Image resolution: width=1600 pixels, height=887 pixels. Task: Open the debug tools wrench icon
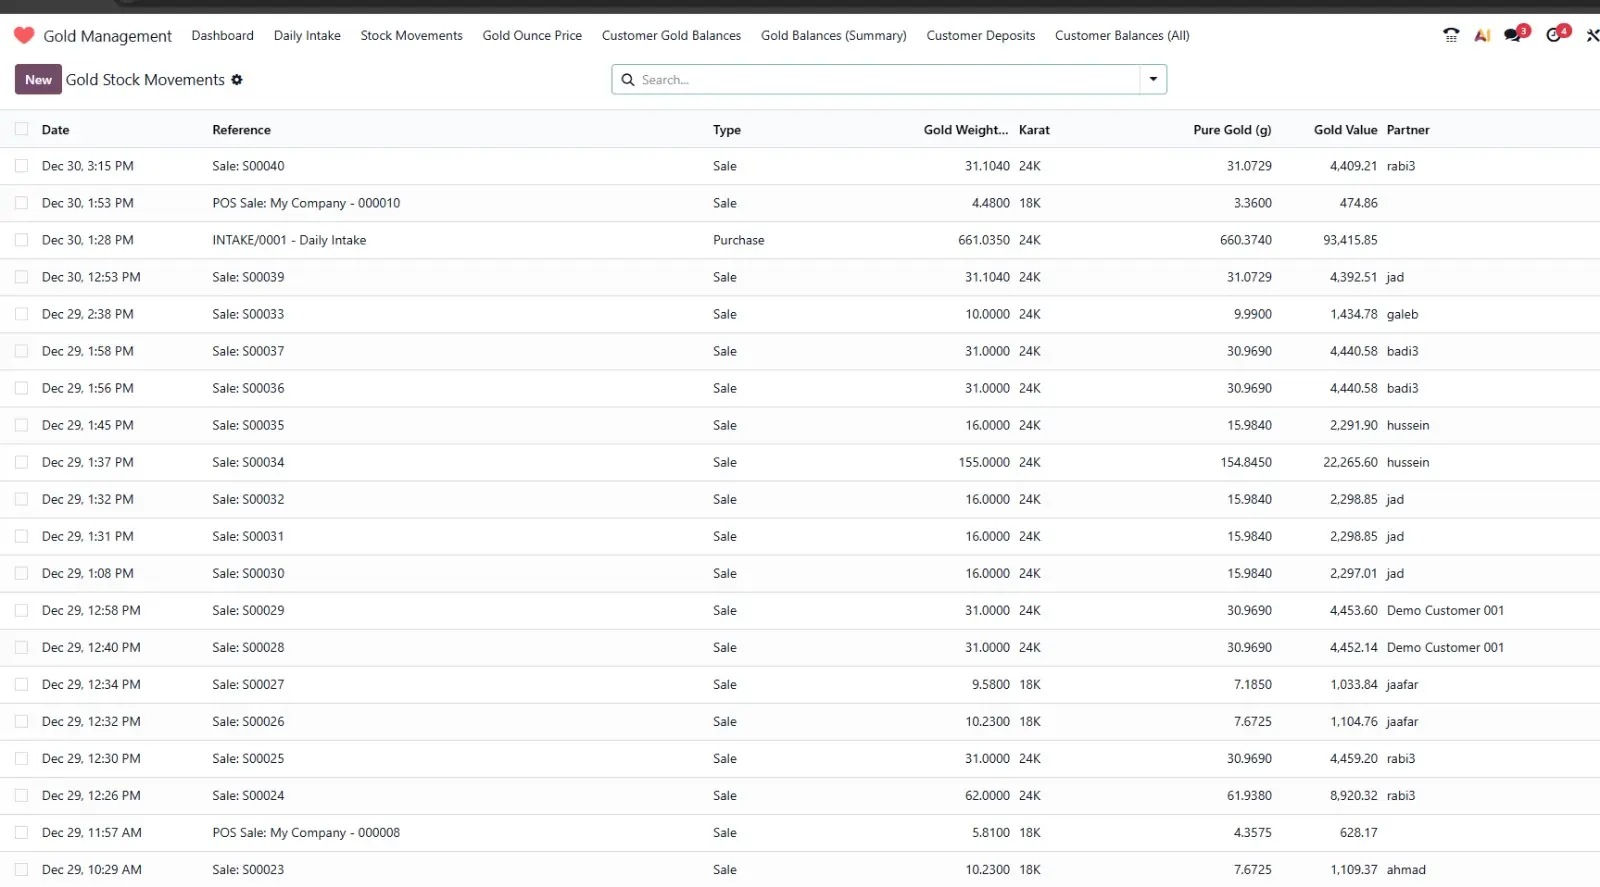(1592, 35)
